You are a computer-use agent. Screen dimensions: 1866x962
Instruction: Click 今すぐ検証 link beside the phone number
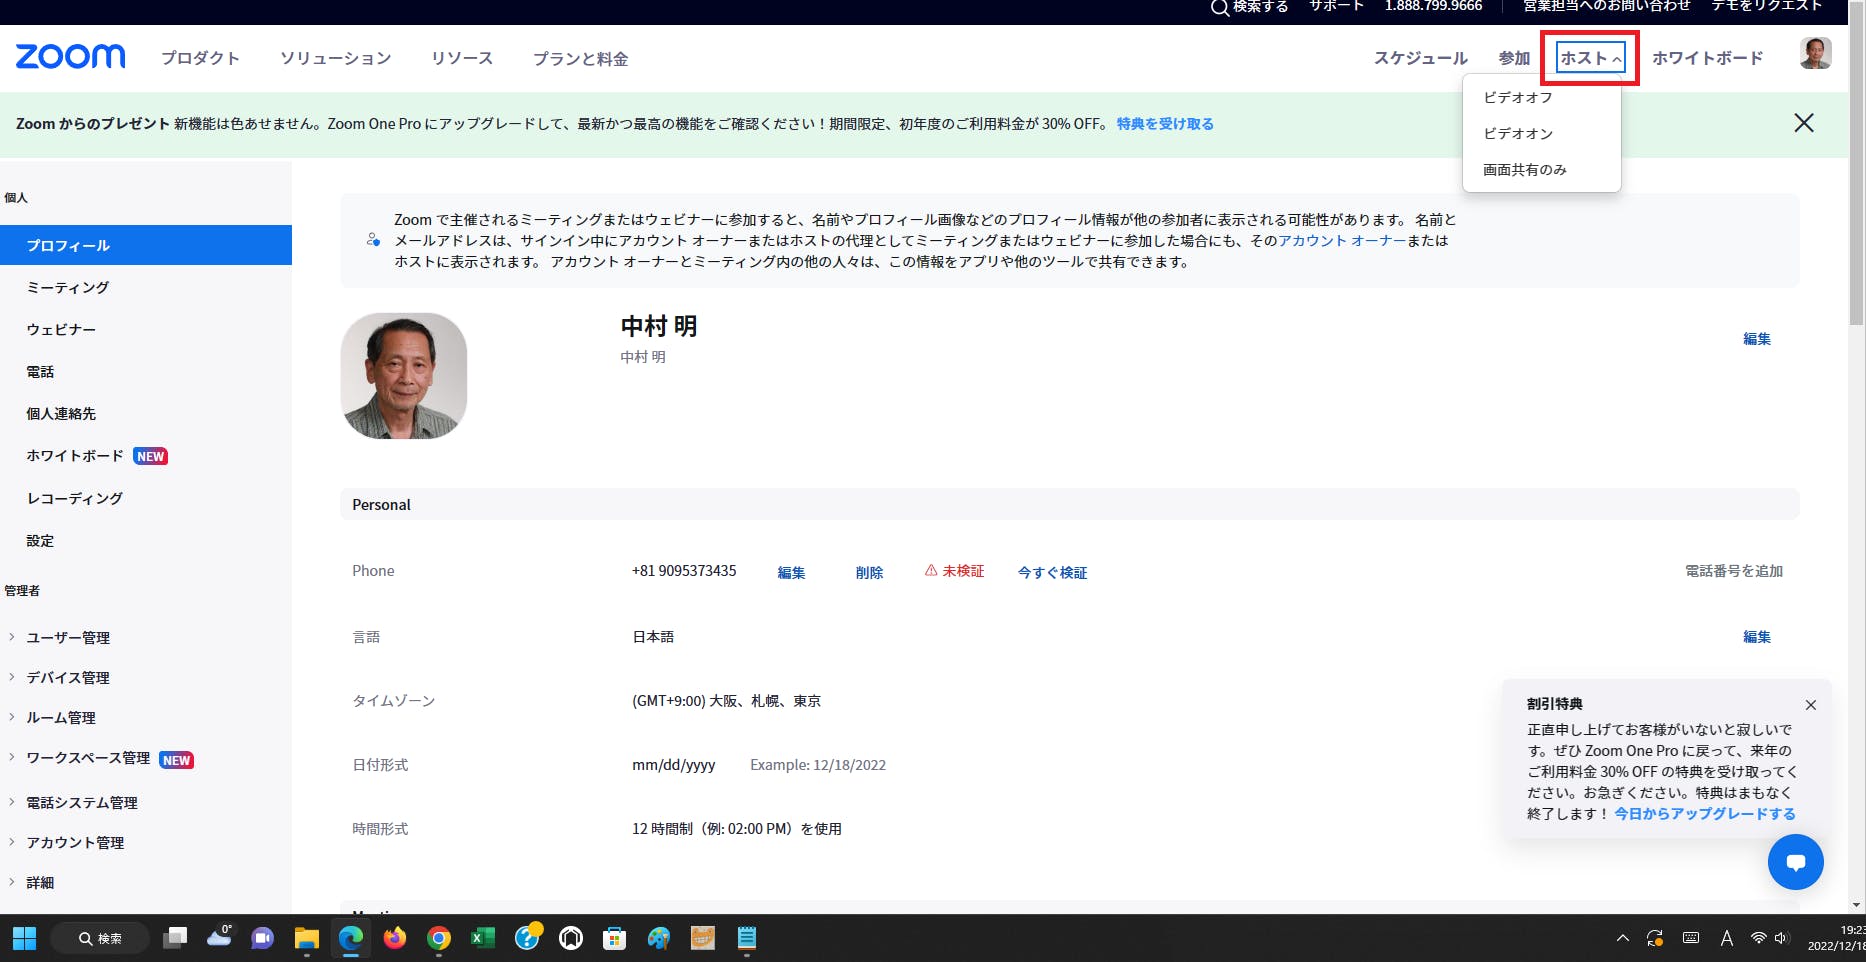point(1052,572)
